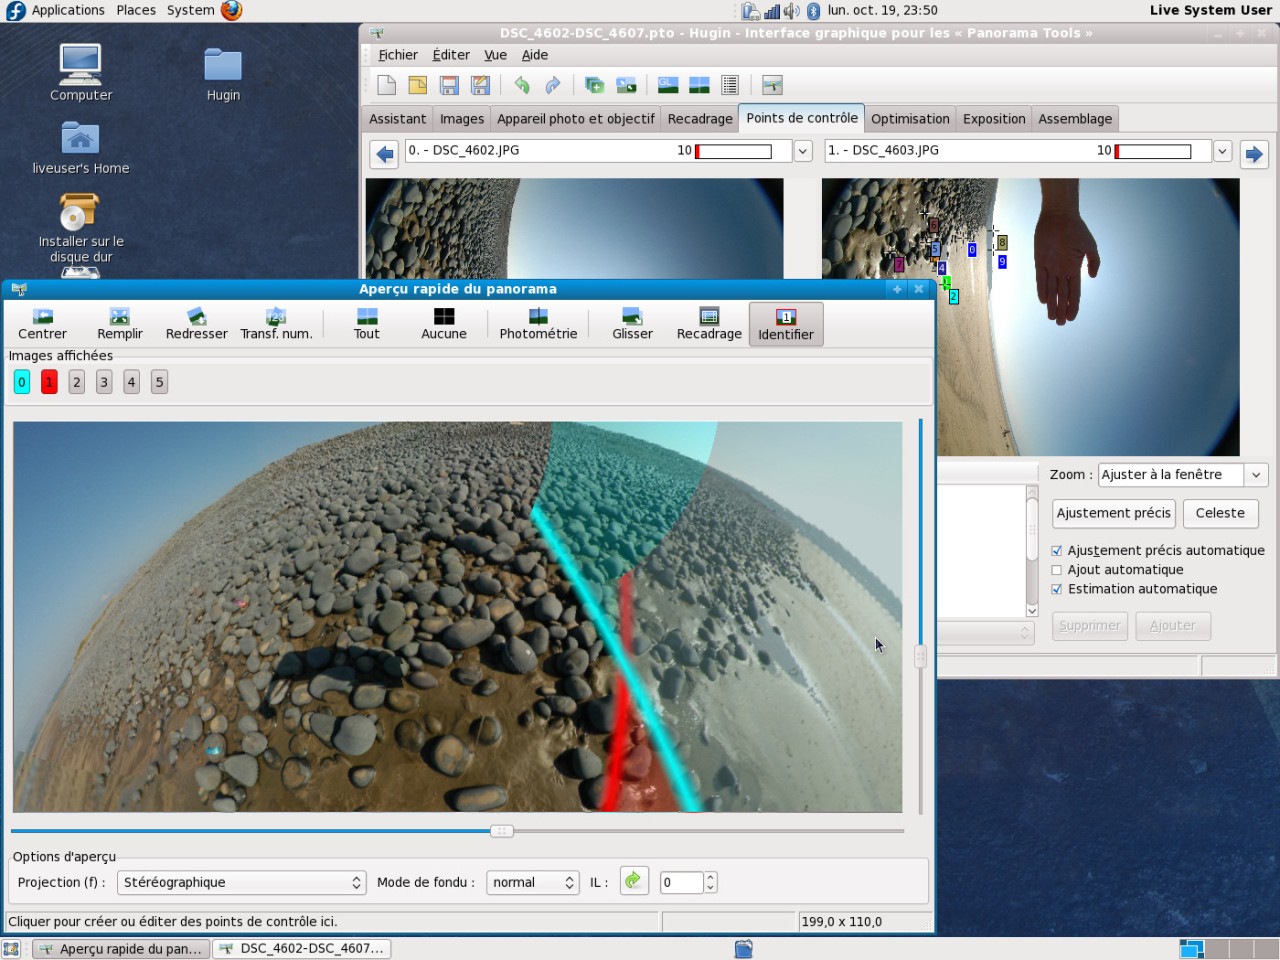Open the Éditer menu
Screen dimensions: 1280x960
[x=450, y=55]
